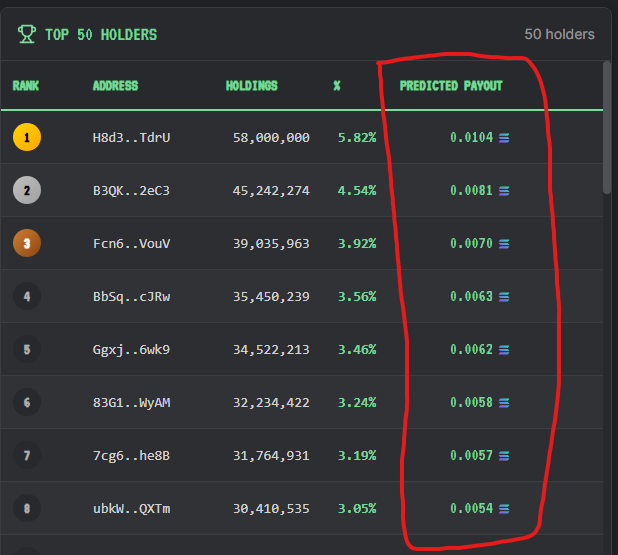Click the vertical scrollbar thumb of holders list

607,127
